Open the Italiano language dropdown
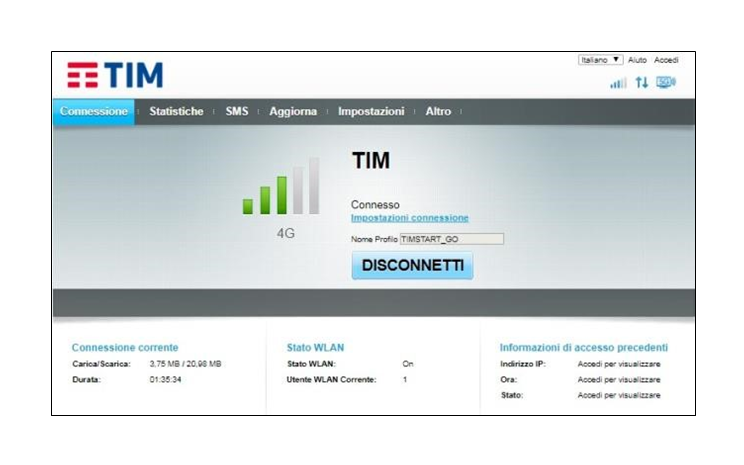This screenshot has width=744, height=465. [600, 60]
